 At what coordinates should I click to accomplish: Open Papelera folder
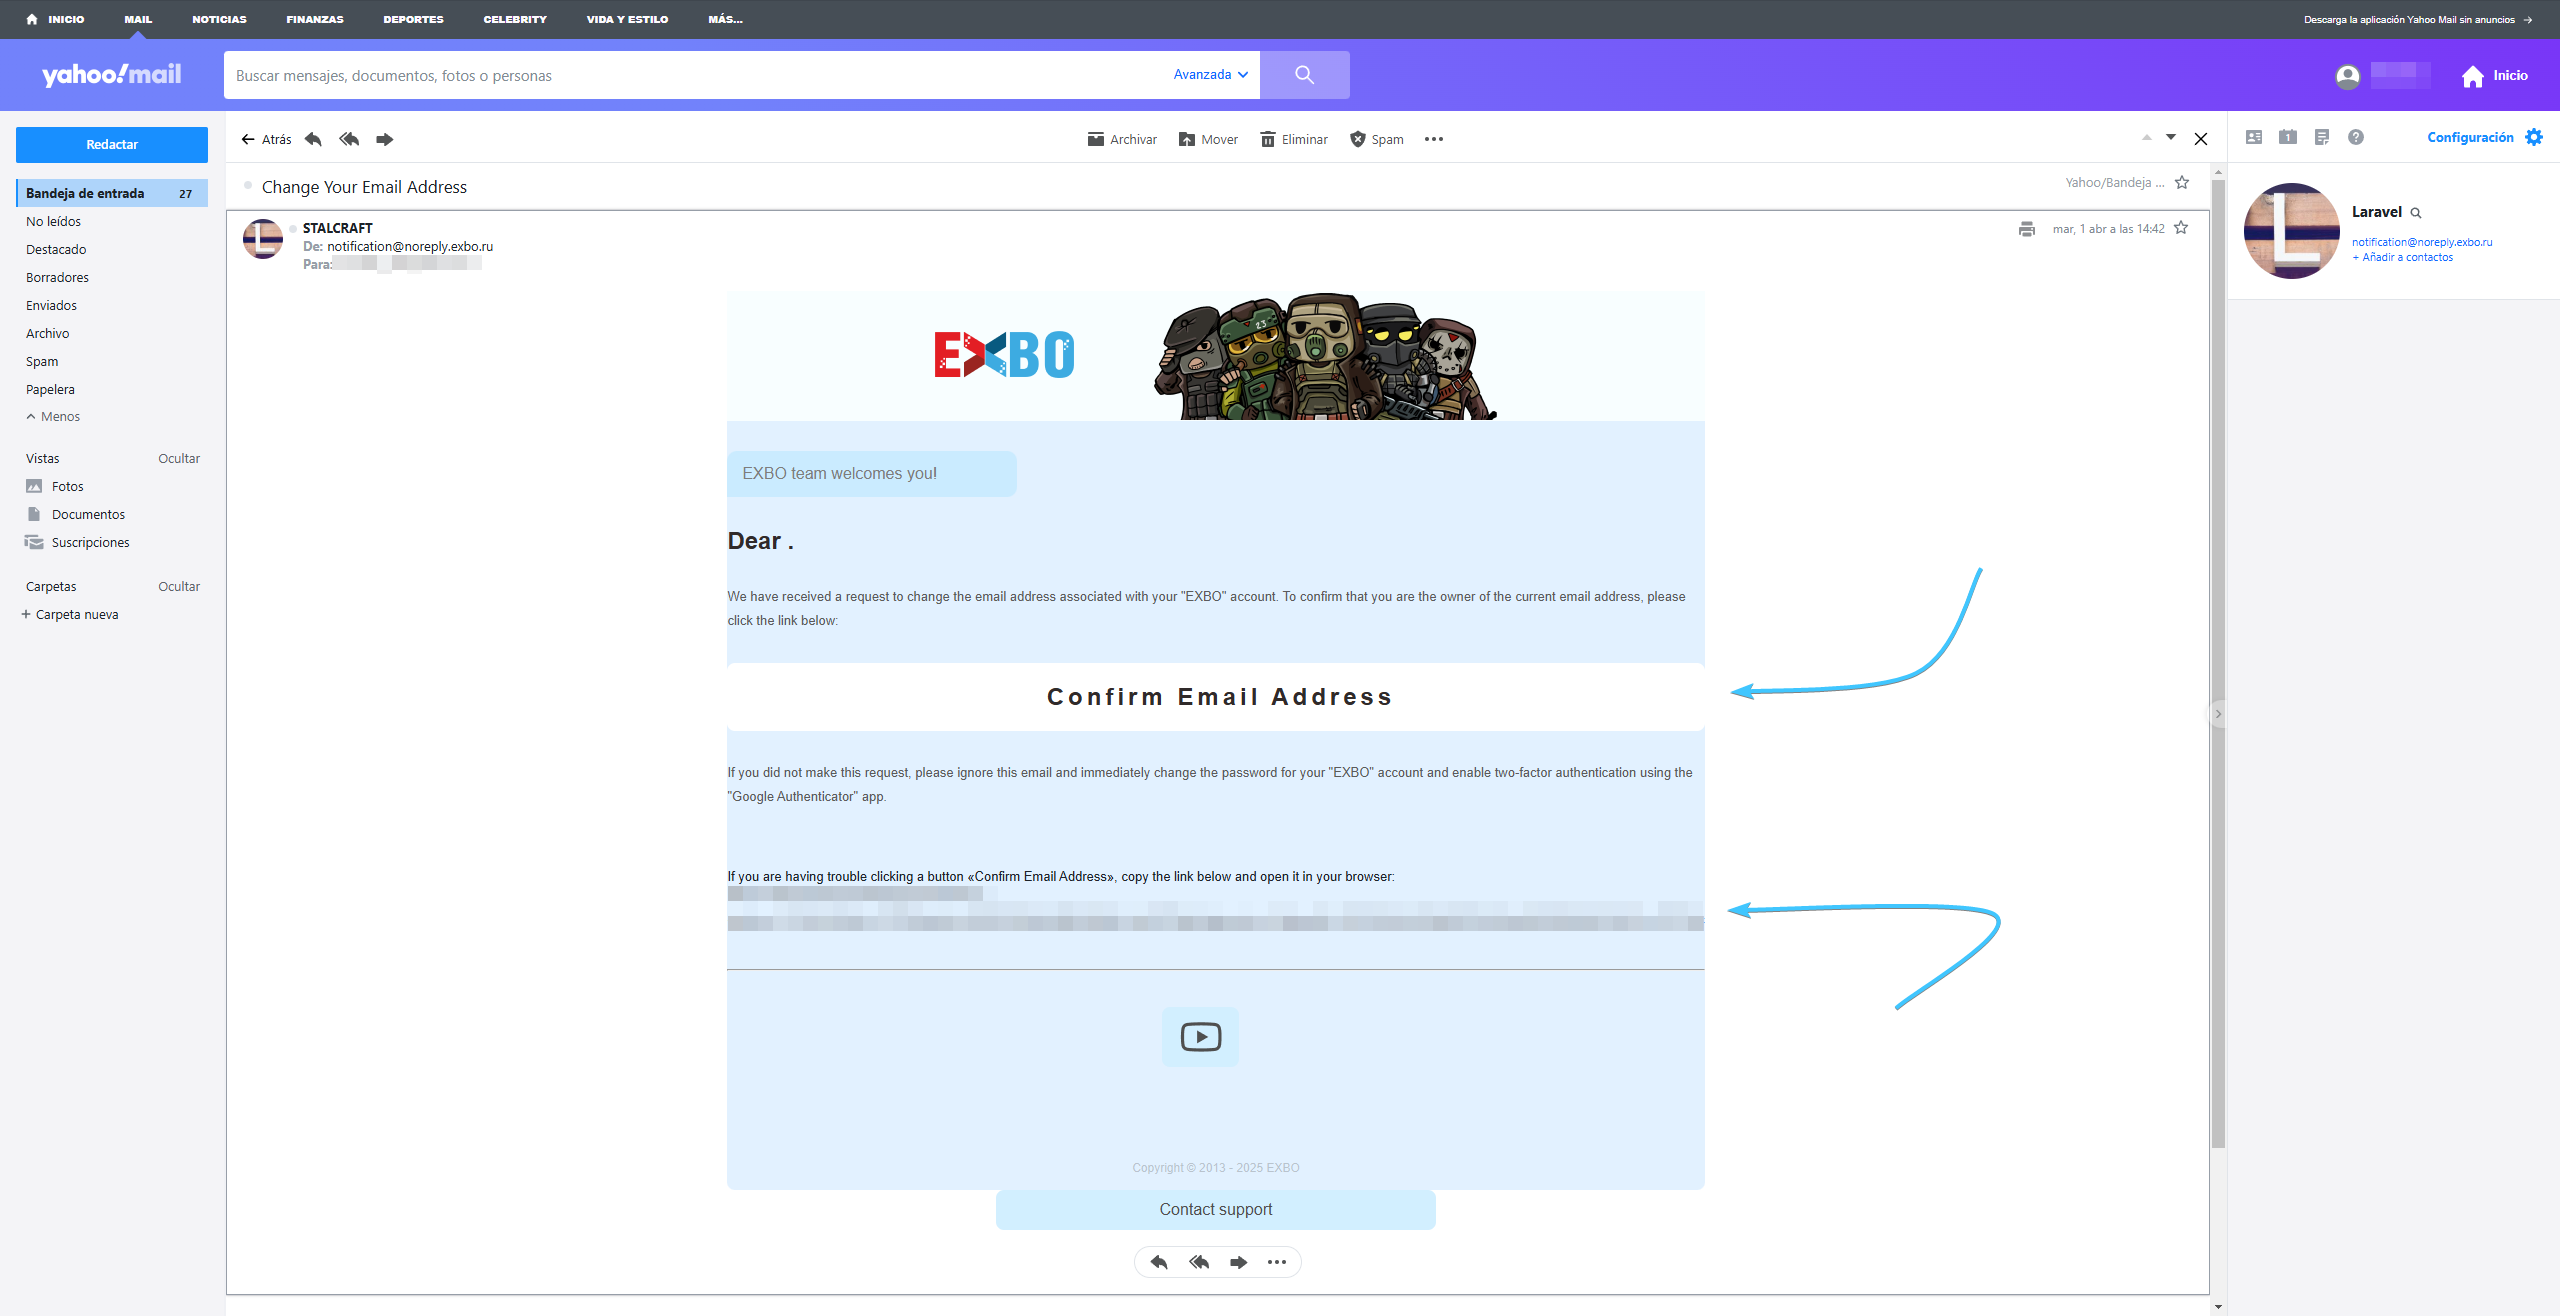pyautogui.click(x=50, y=389)
